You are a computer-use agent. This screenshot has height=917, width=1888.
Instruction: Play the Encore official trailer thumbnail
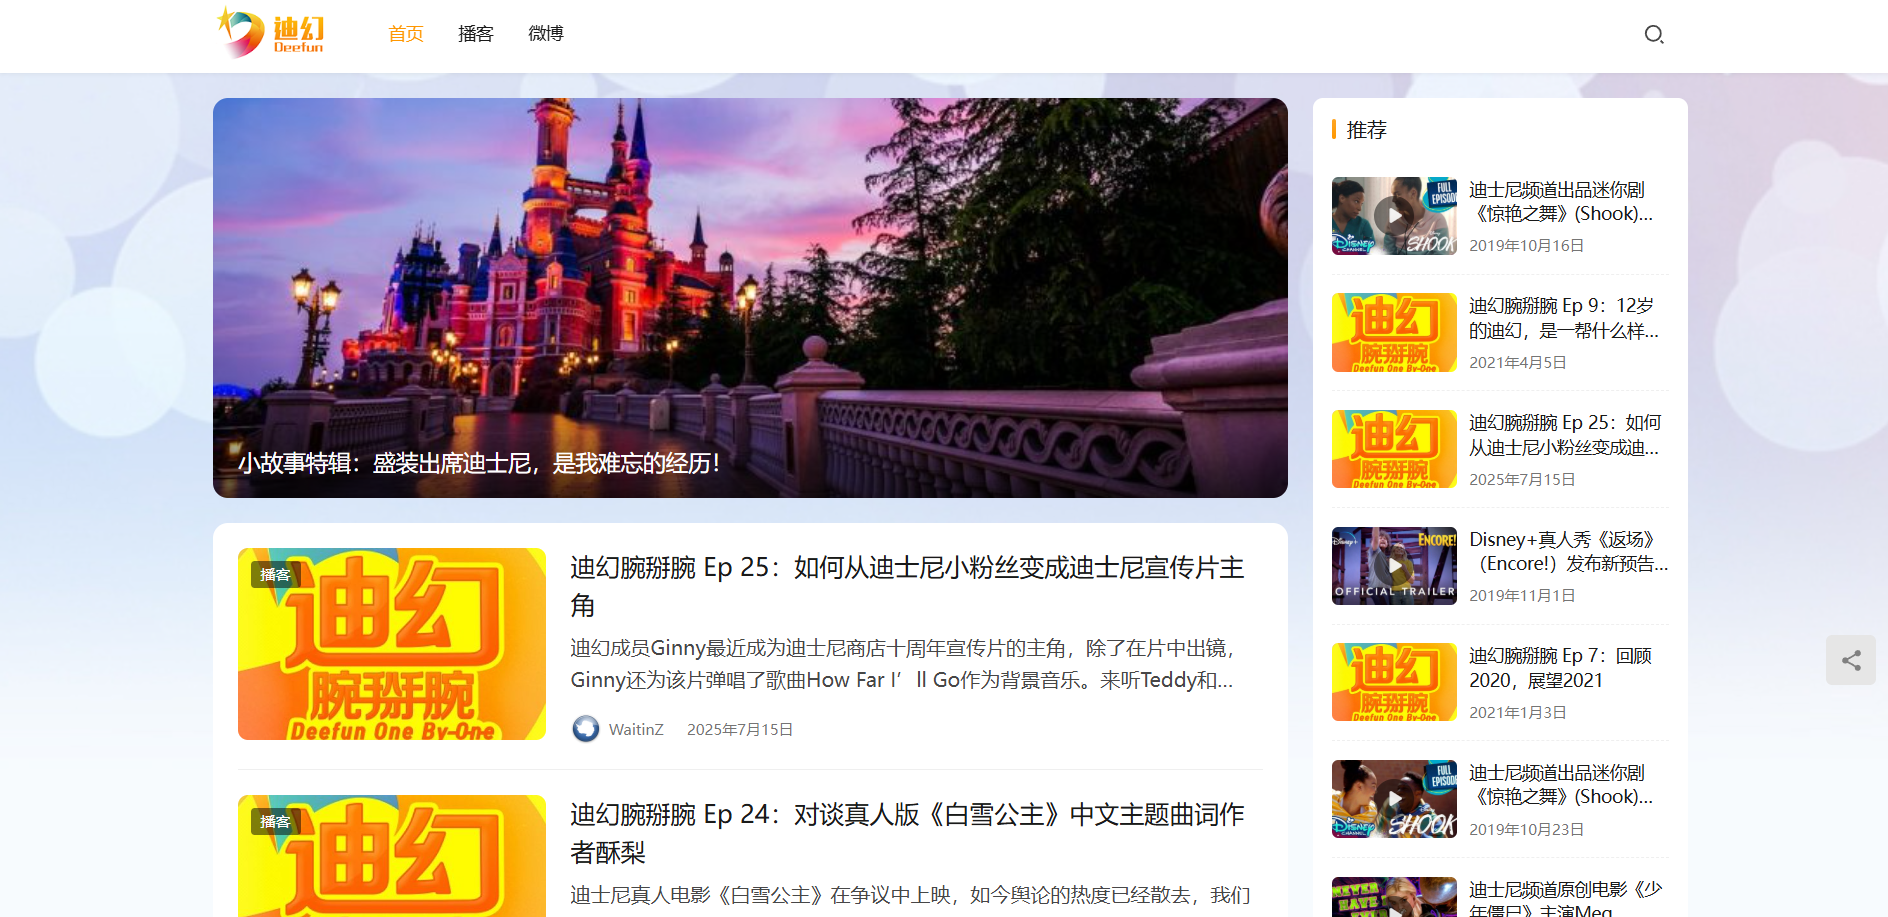[x=1394, y=566]
